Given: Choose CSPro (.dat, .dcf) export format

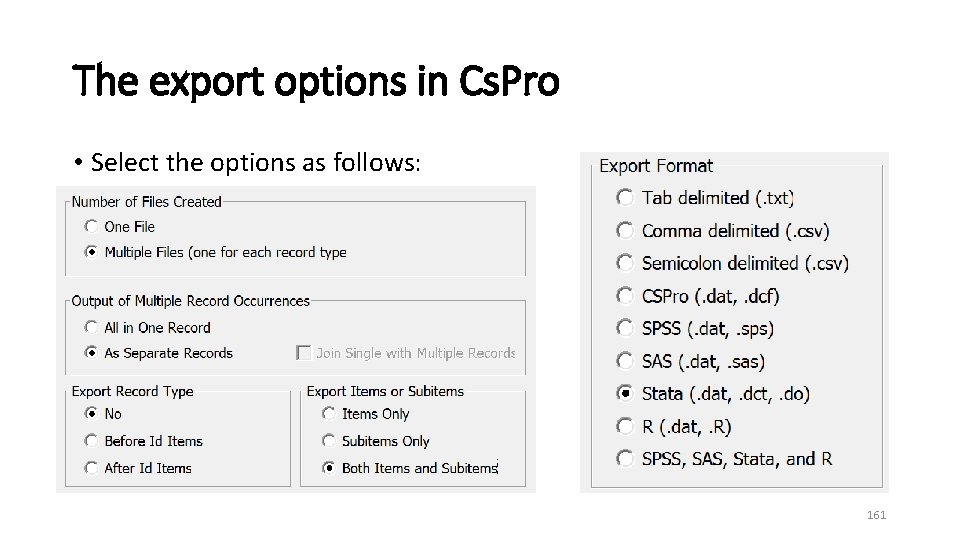Looking at the screenshot, I should (625, 296).
